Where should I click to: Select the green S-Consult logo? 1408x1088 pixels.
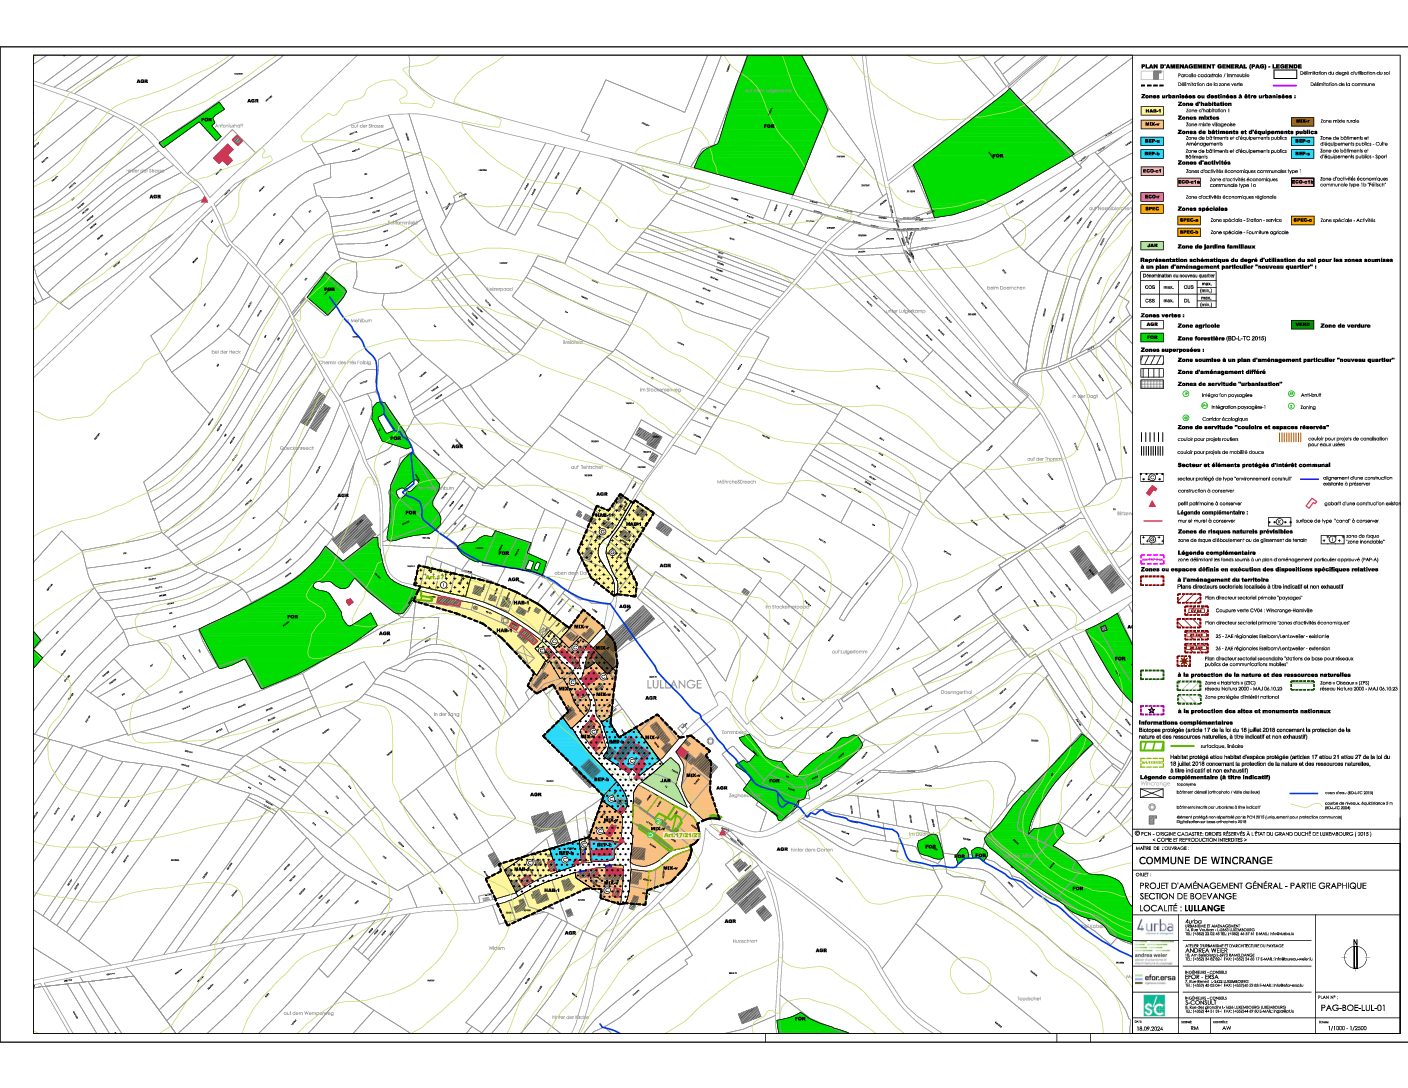click(x=1154, y=1005)
